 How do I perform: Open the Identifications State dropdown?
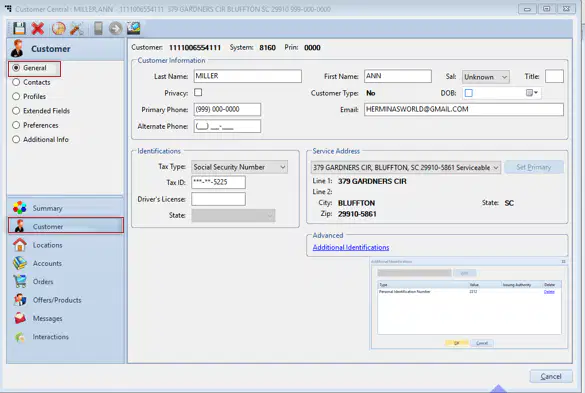click(x=233, y=215)
